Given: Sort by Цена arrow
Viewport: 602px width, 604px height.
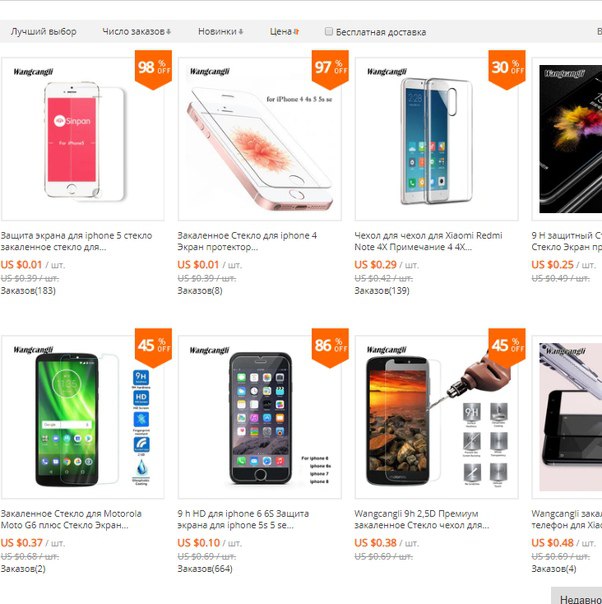Looking at the screenshot, I should (296, 32).
